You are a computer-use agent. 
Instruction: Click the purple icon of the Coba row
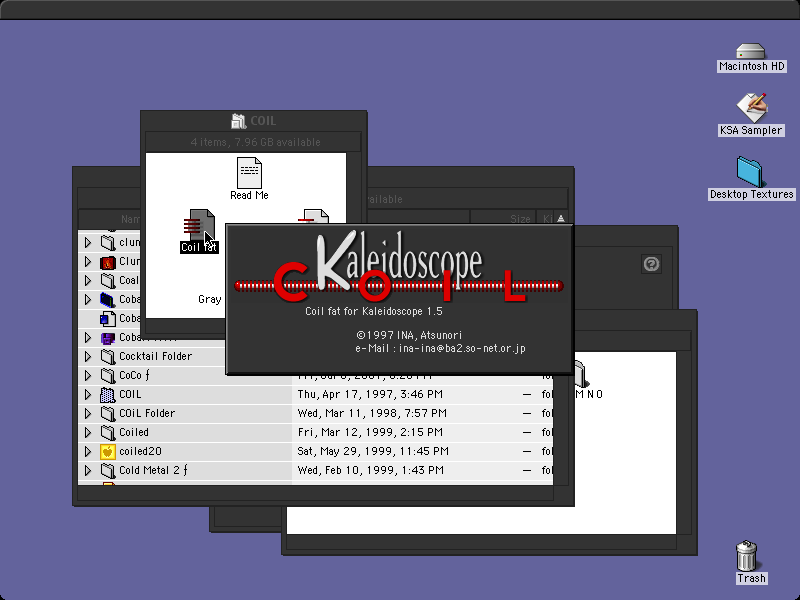108,338
